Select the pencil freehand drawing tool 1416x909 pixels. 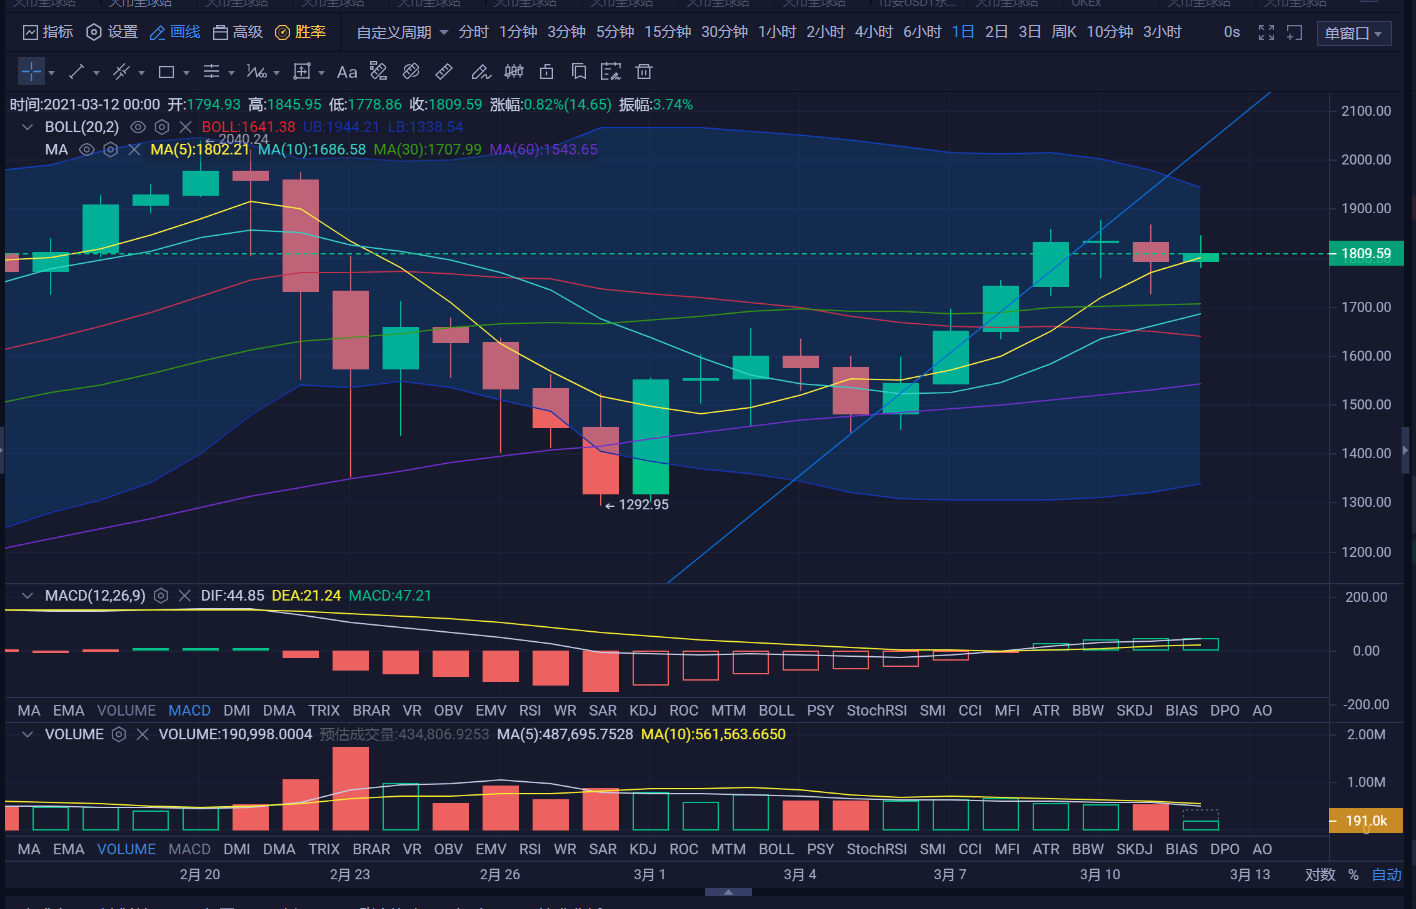480,72
